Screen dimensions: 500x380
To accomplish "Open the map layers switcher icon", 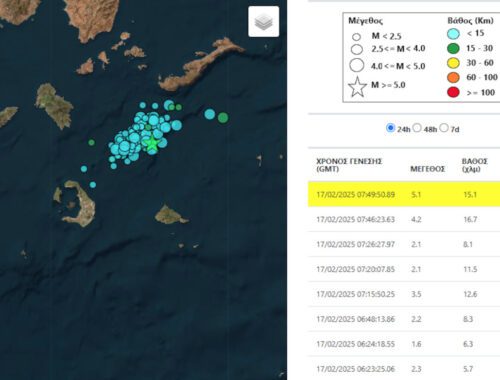I will tap(263, 22).
